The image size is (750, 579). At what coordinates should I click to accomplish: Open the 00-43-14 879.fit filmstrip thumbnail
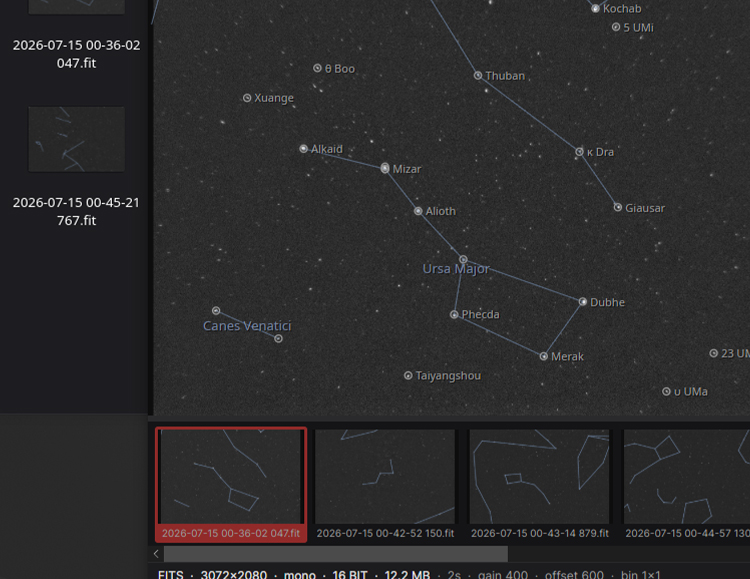[x=540, y=476]
